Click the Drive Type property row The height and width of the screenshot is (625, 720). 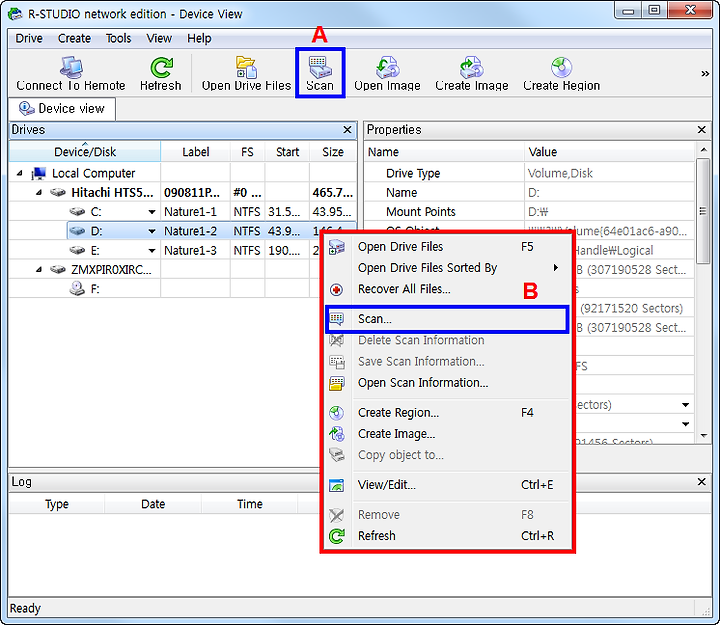click(x=529, y=174)
